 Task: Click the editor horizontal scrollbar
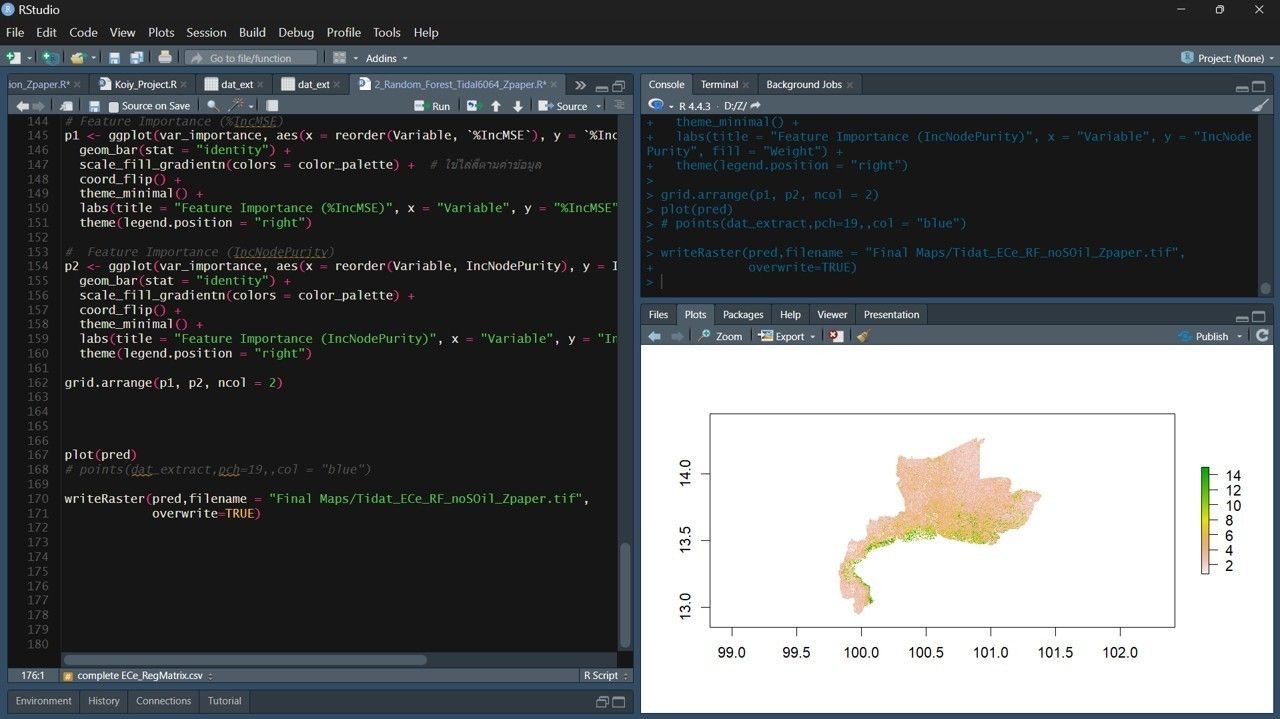245,660
